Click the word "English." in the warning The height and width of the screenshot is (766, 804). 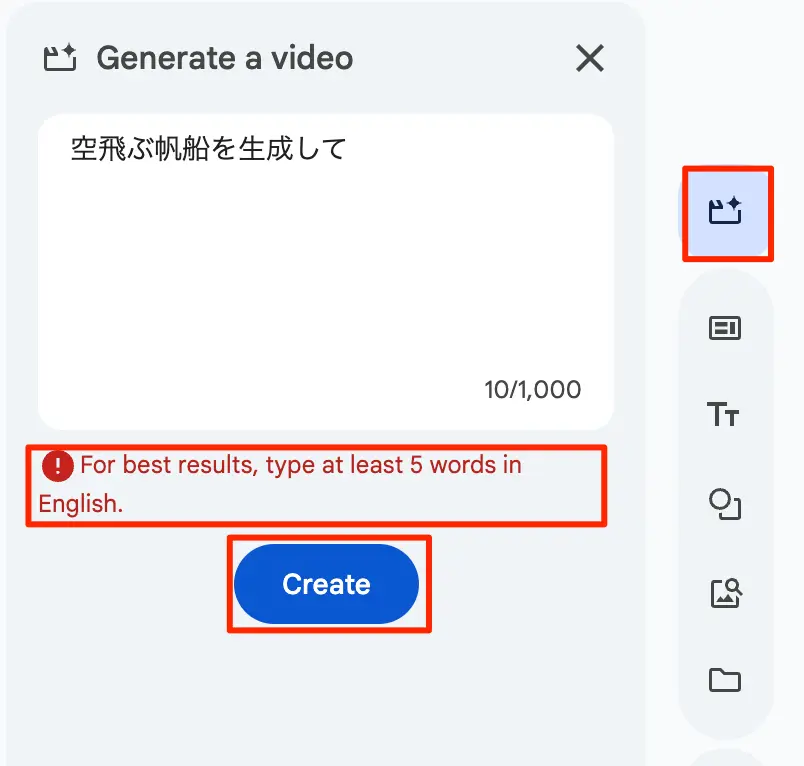pyautogui.click(x=81, y=504)
